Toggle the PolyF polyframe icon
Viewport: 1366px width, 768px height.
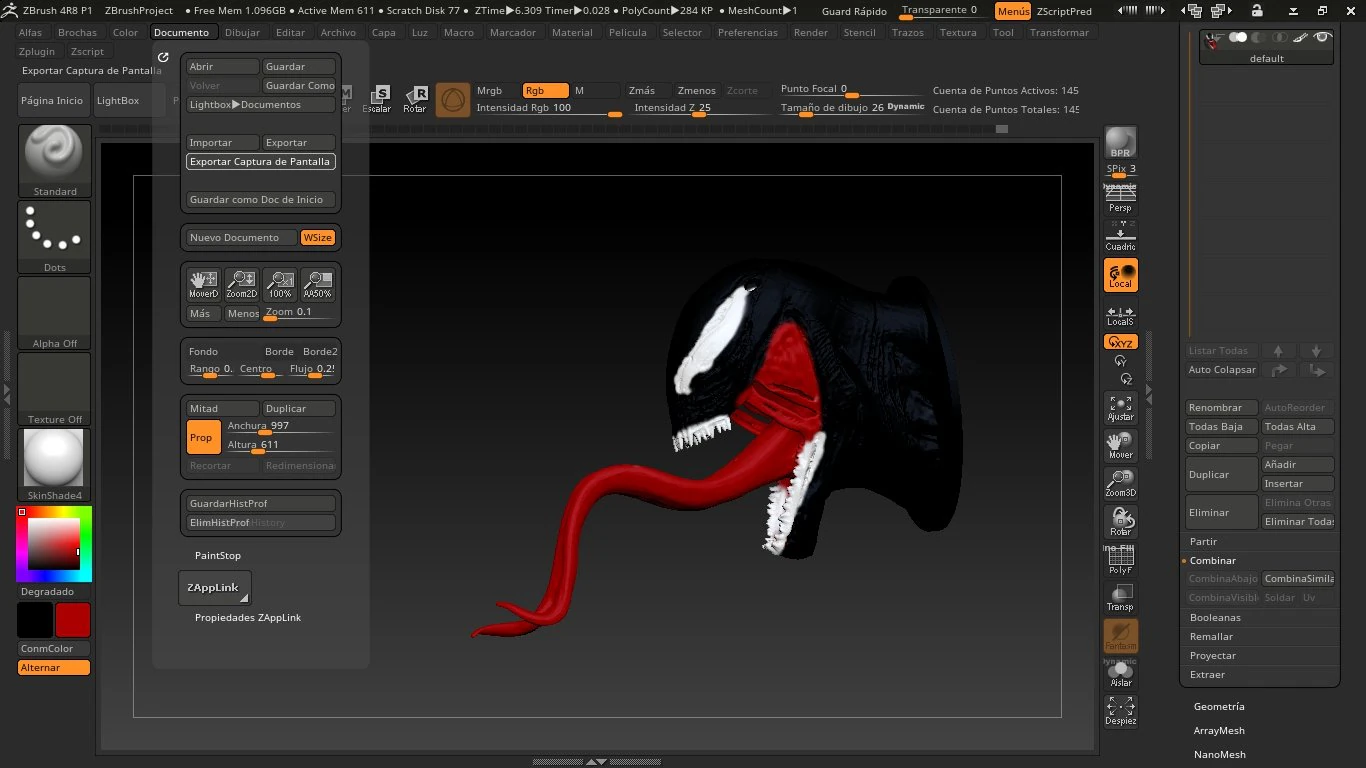1120,560
